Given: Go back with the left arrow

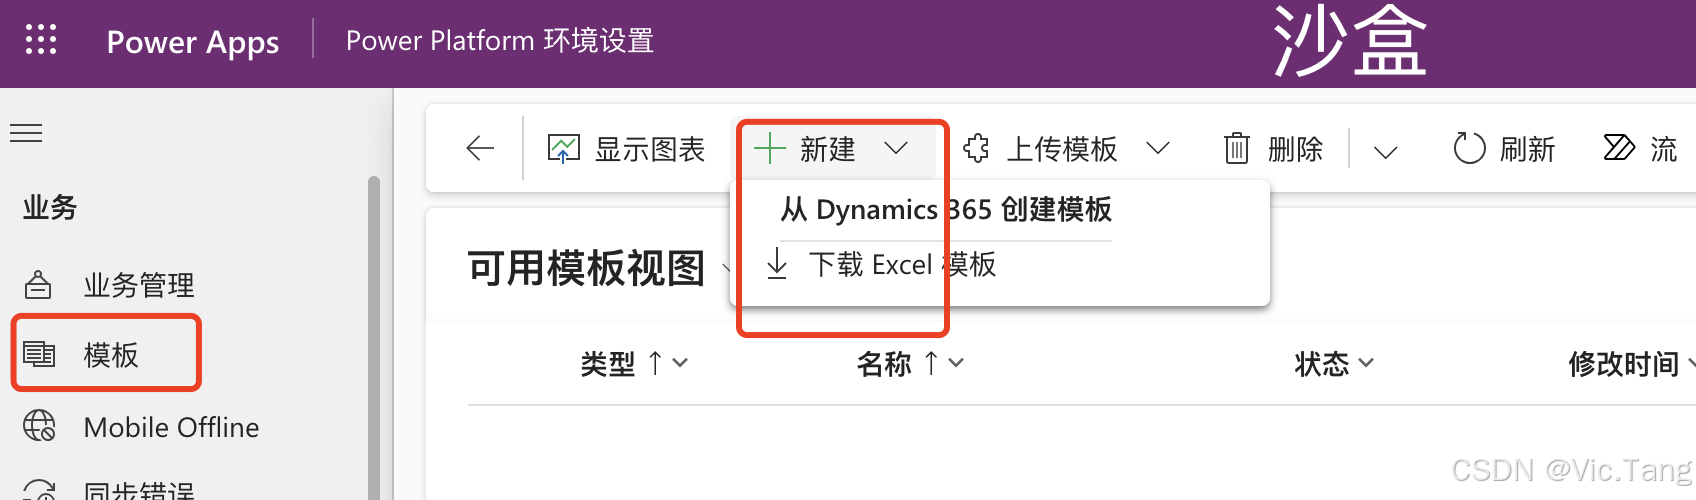Looking at the screenshot, I should [x=480, y=149].
